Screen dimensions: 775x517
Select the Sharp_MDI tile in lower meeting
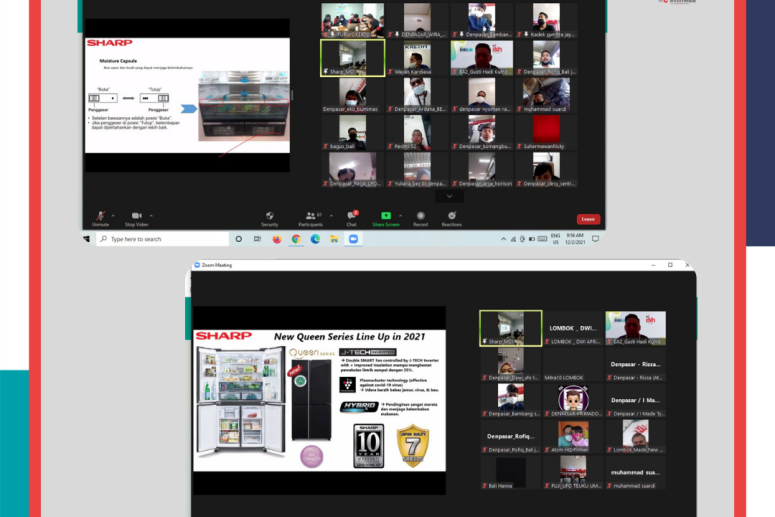coord(511,328)
